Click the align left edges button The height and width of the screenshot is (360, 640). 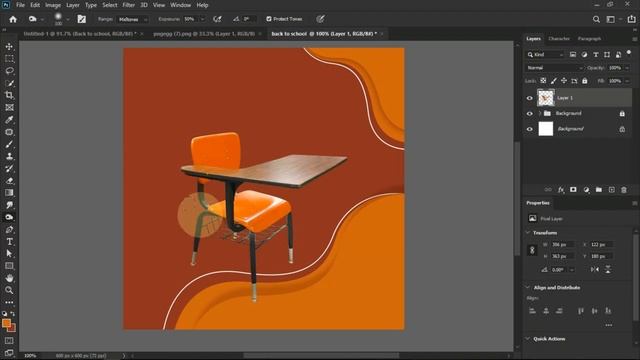532,311
